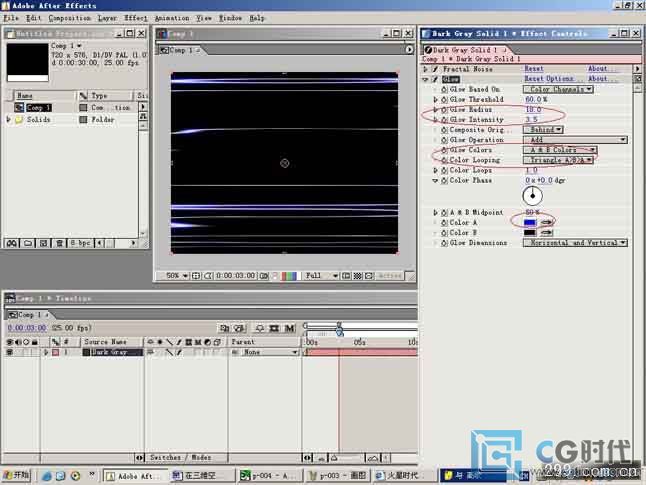
Task: Open the composition flowchart button in timeline
Action: click(225, 328)
